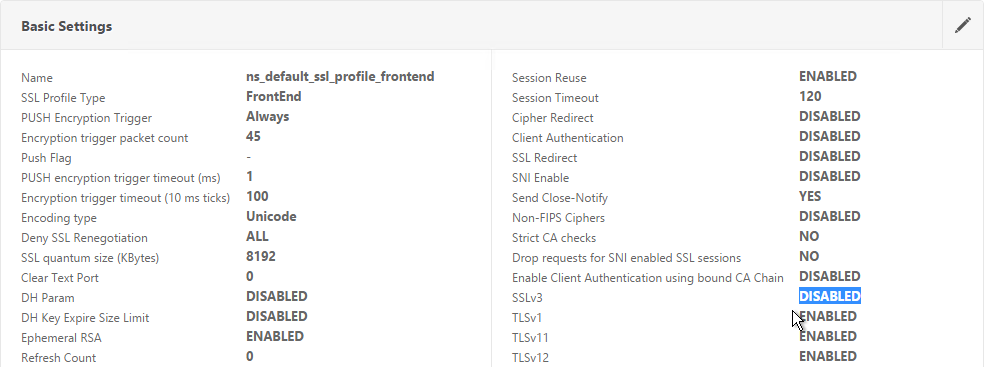Click the Basic Settings header title
Image resolution: width=984 pixels, height=367 pixels.
point(67,26)
